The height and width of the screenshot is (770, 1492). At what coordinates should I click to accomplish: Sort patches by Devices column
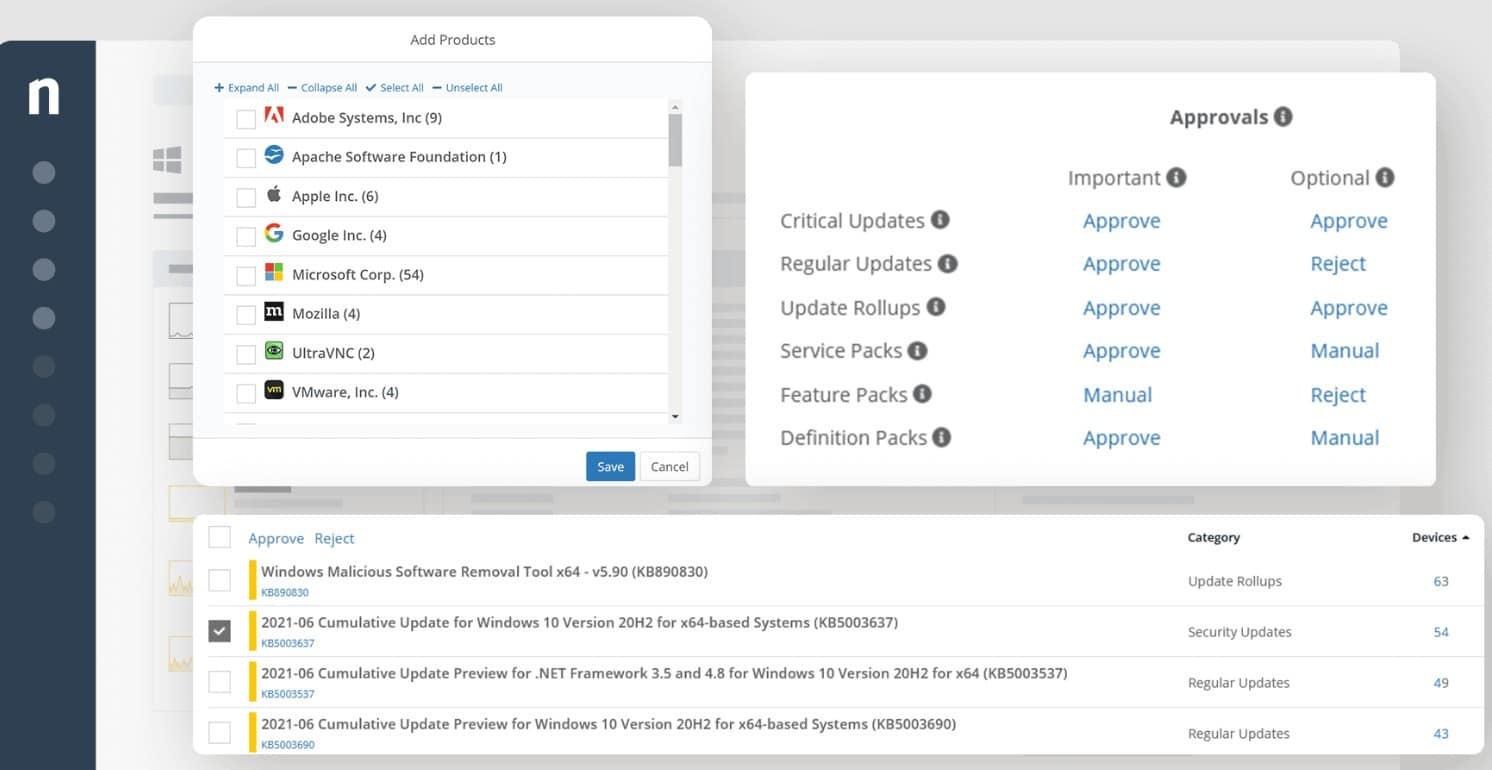[x=1441, y=537]
